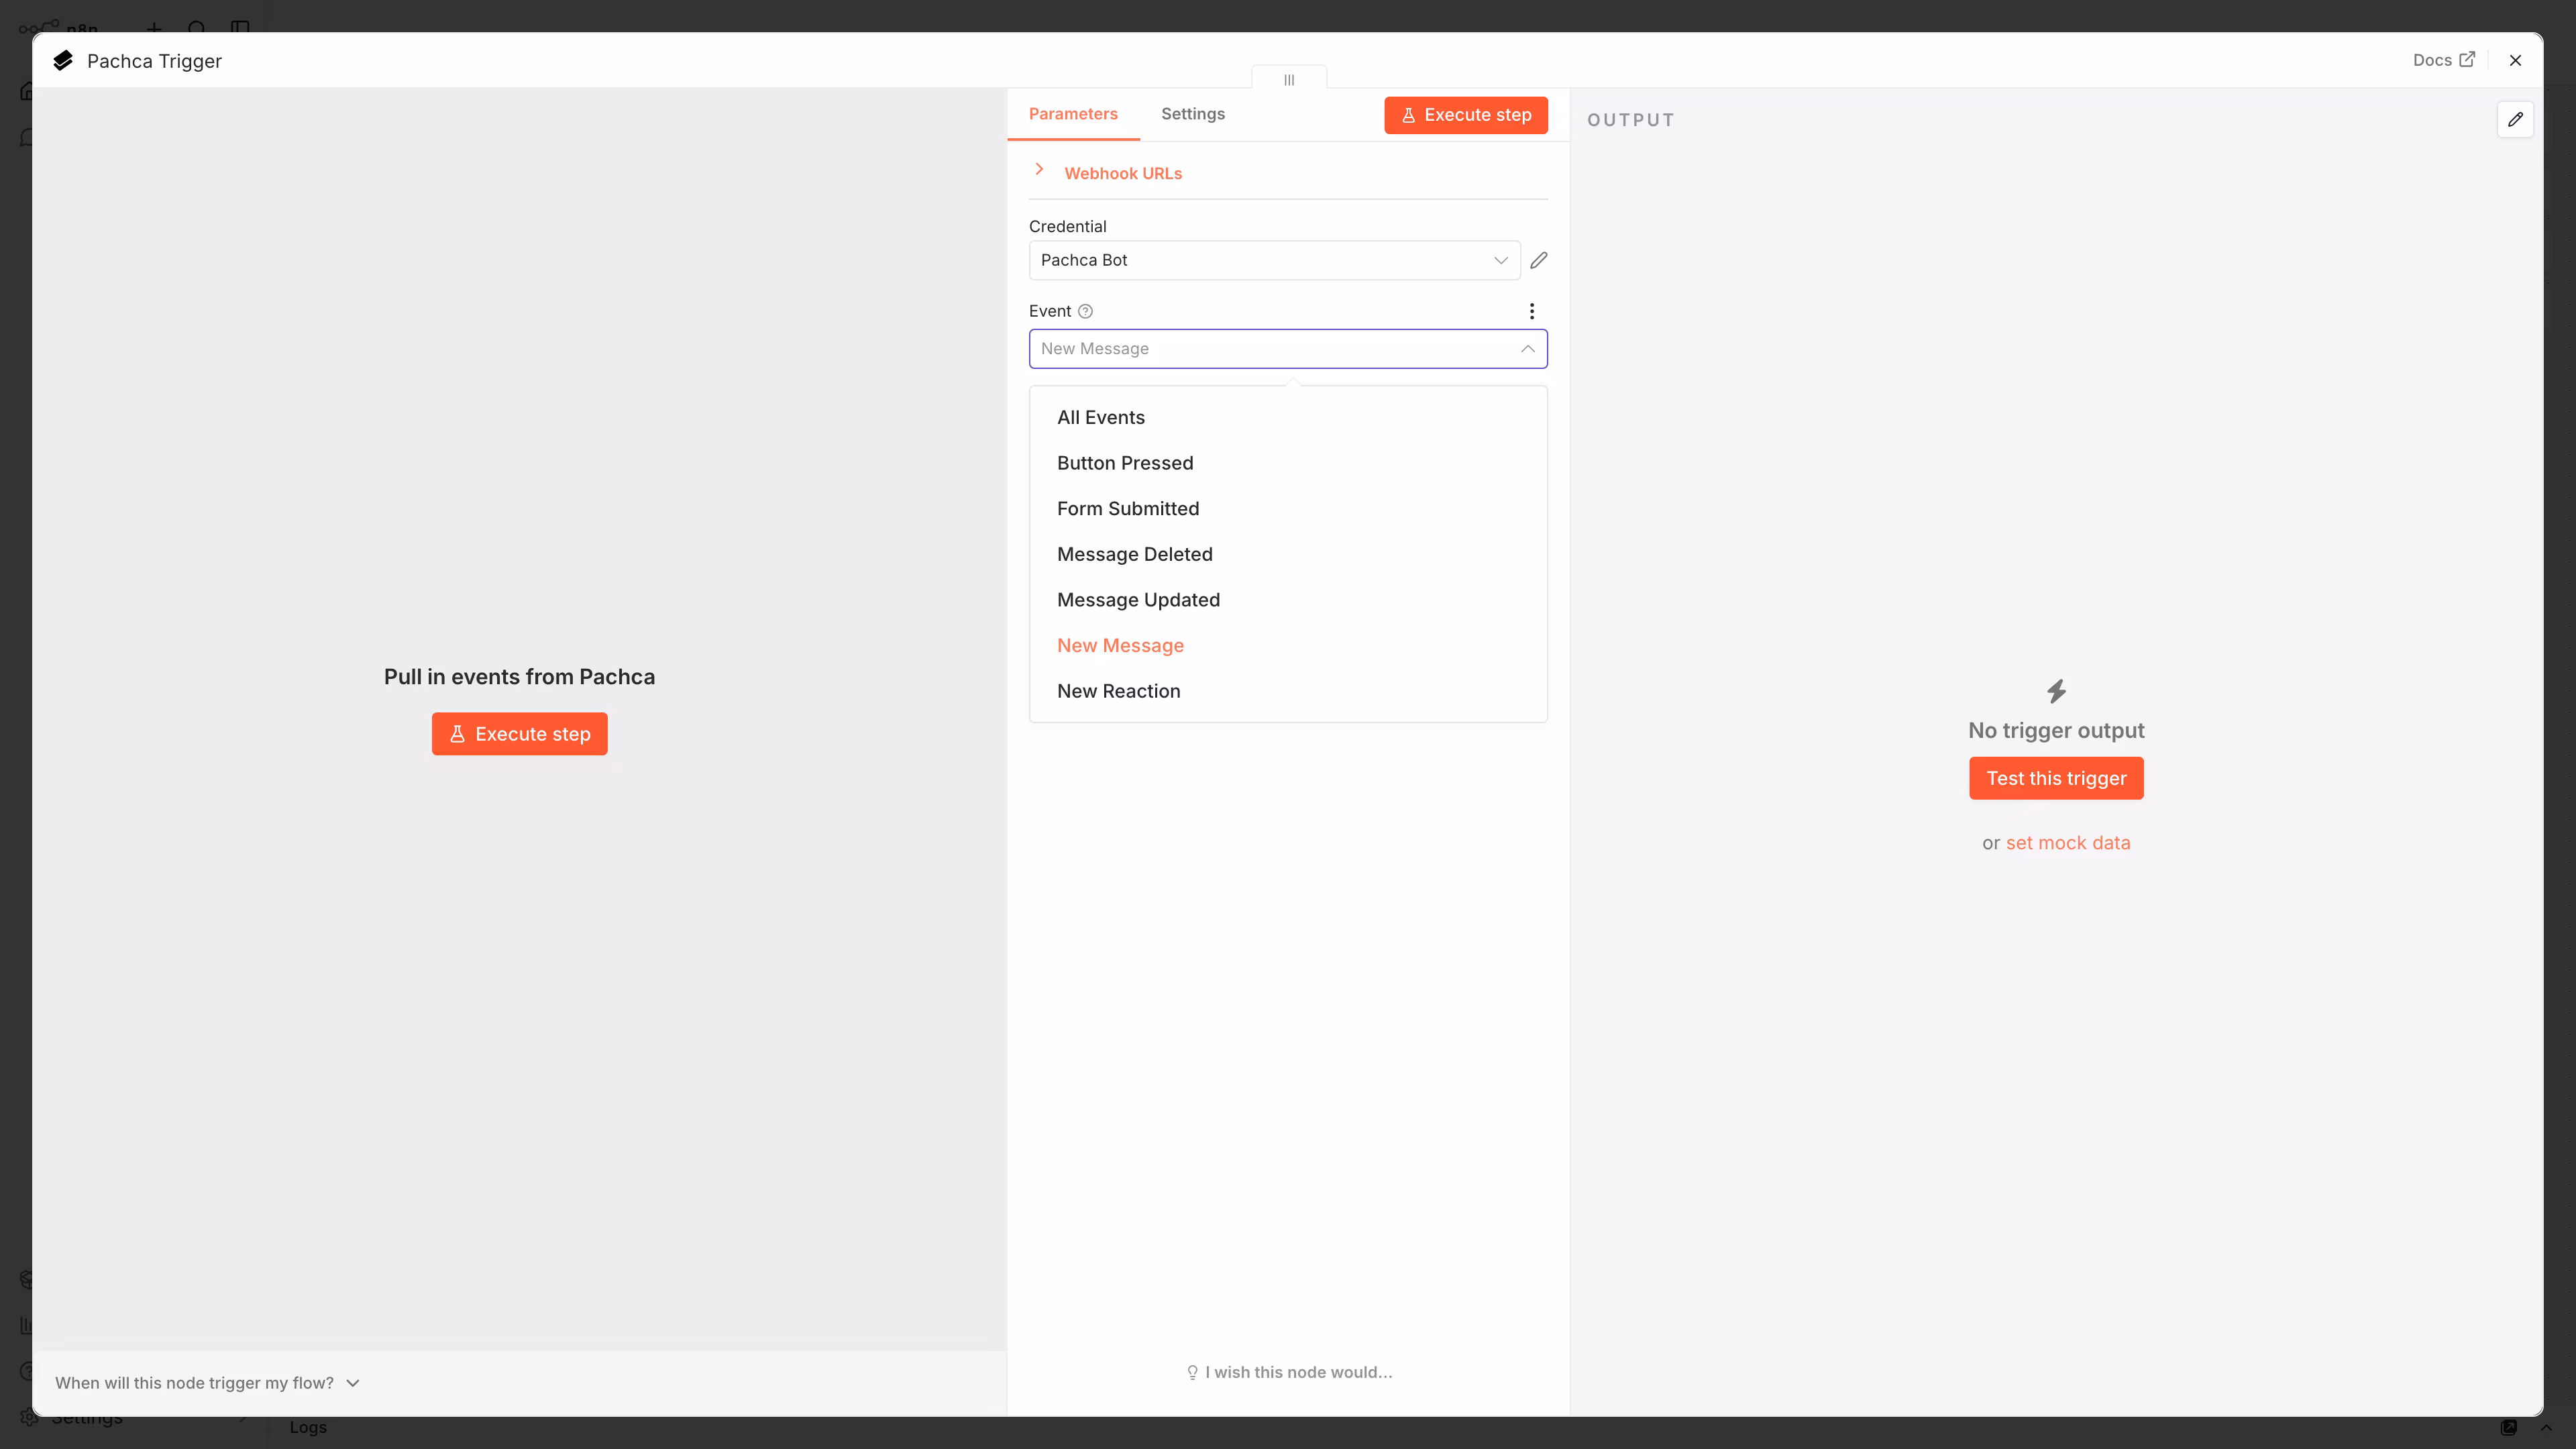Click the set mock data link

point(2067,843)
